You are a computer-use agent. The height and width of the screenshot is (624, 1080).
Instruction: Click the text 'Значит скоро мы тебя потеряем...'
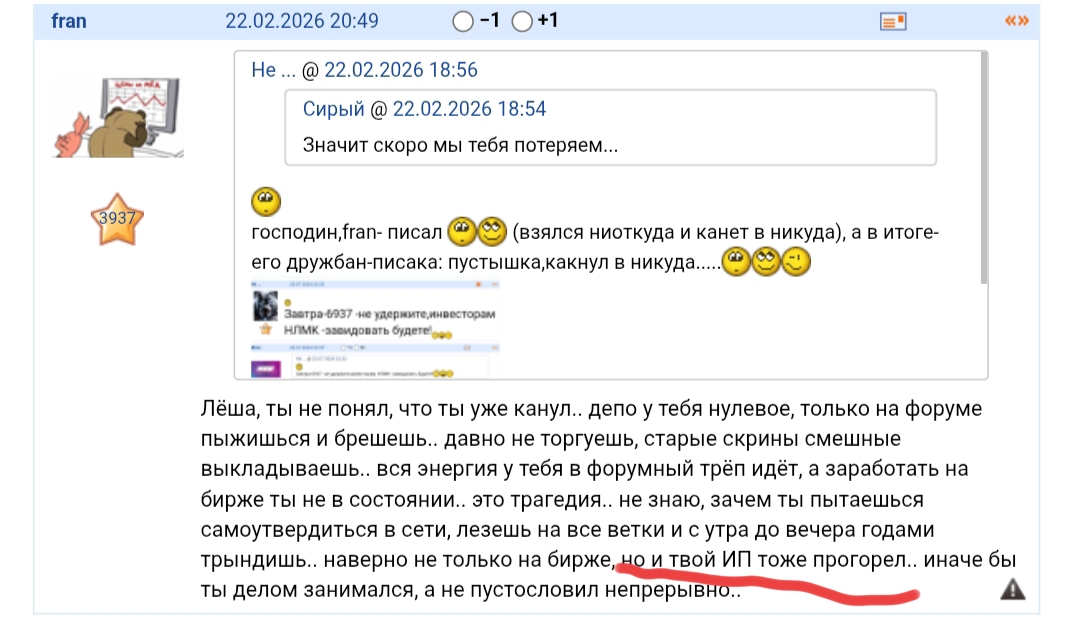(x=460, y=145)
